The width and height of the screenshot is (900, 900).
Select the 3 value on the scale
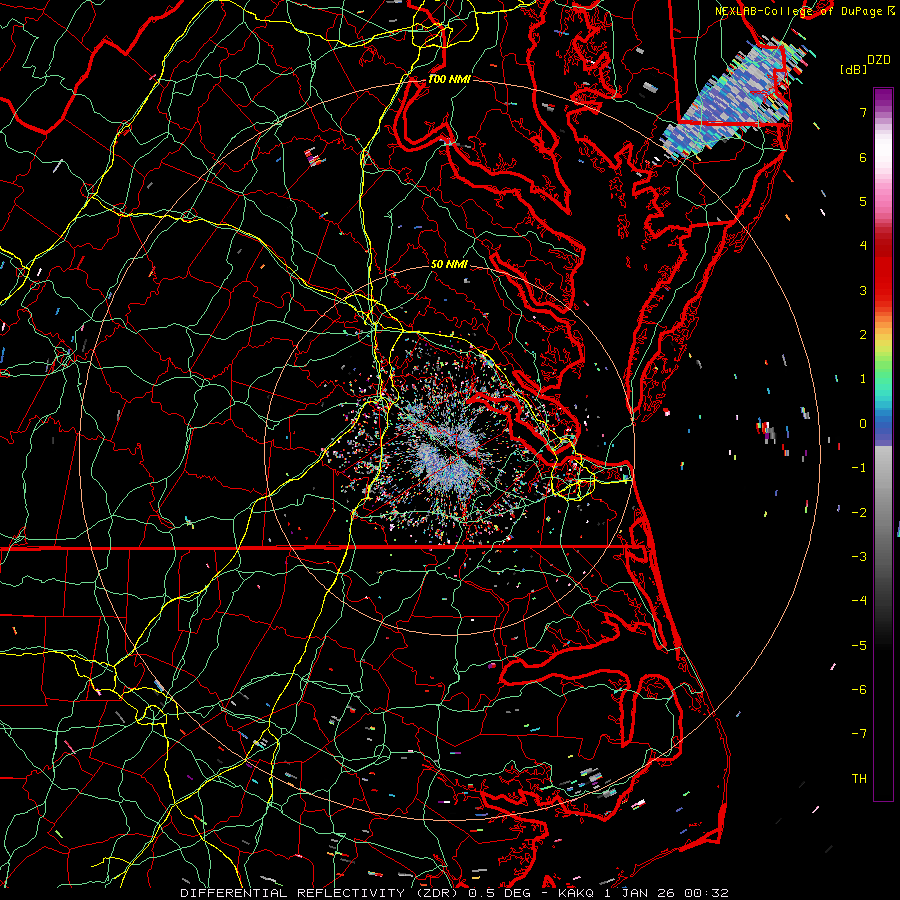click(x=863, y=290)
